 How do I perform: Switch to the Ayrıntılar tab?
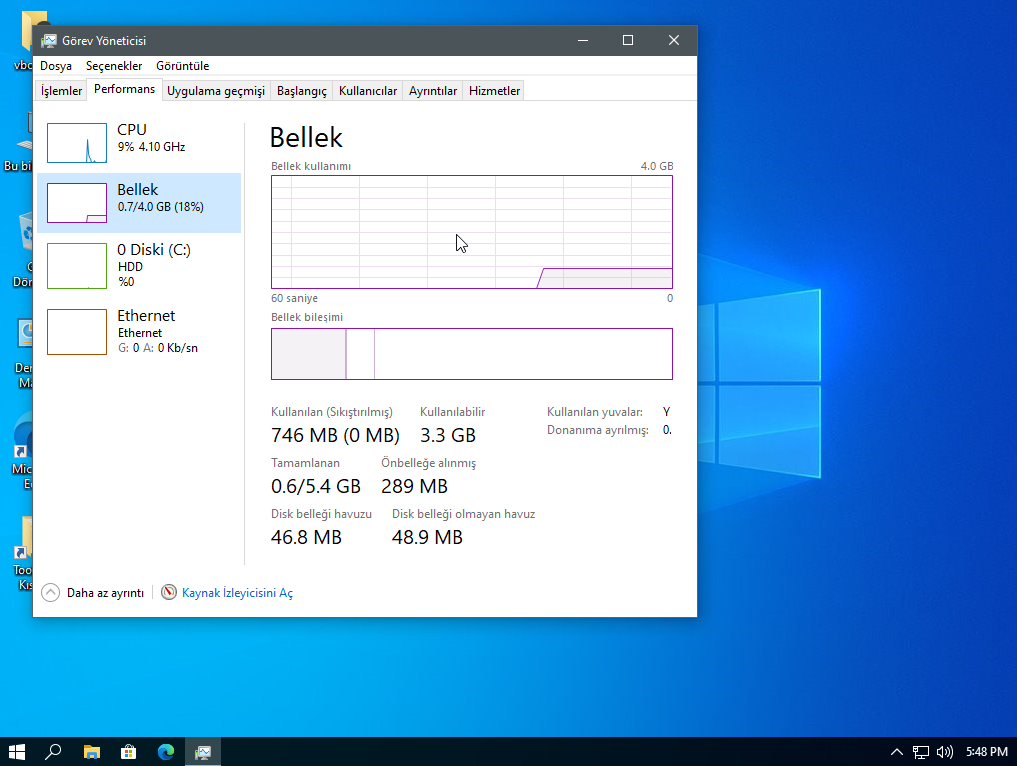[433, 91]
